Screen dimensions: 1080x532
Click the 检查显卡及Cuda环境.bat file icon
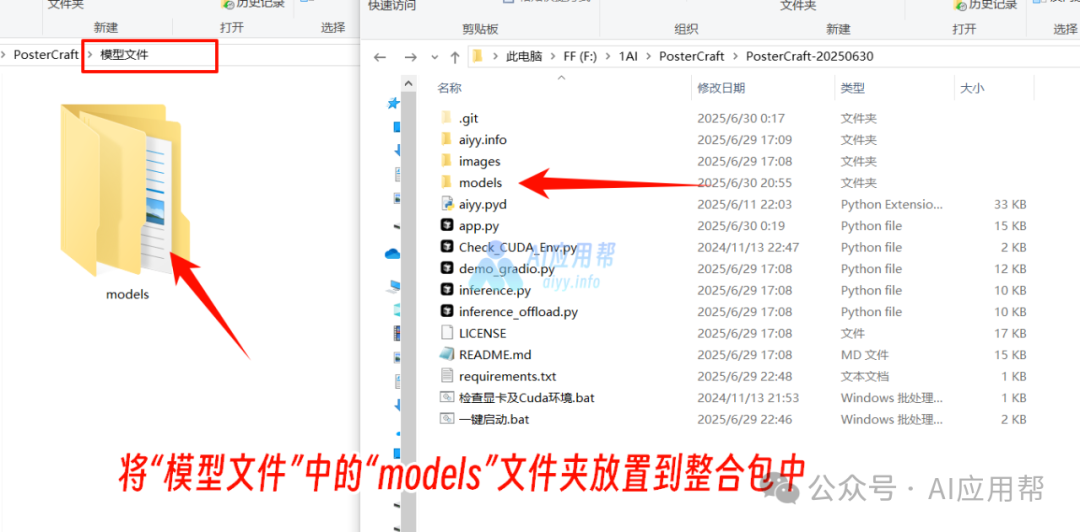[447, 398]
